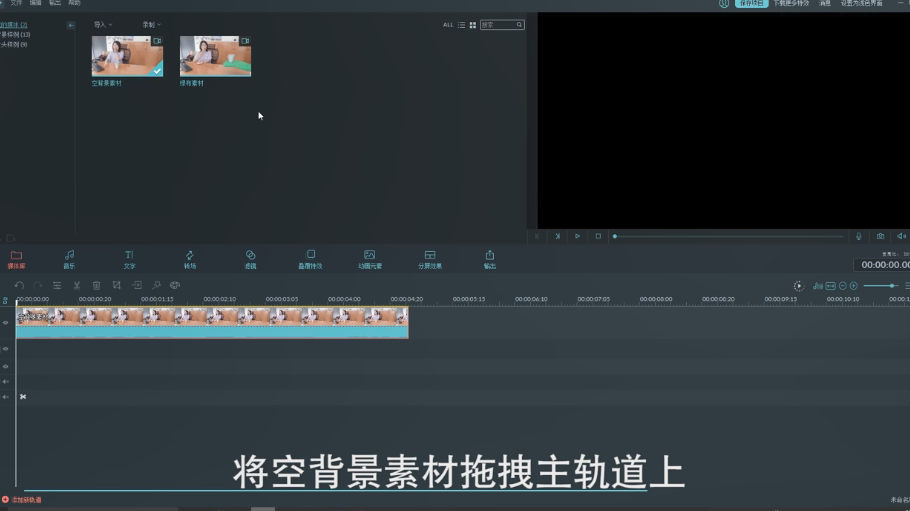Click the camera snapshot icon

(880, 236)
